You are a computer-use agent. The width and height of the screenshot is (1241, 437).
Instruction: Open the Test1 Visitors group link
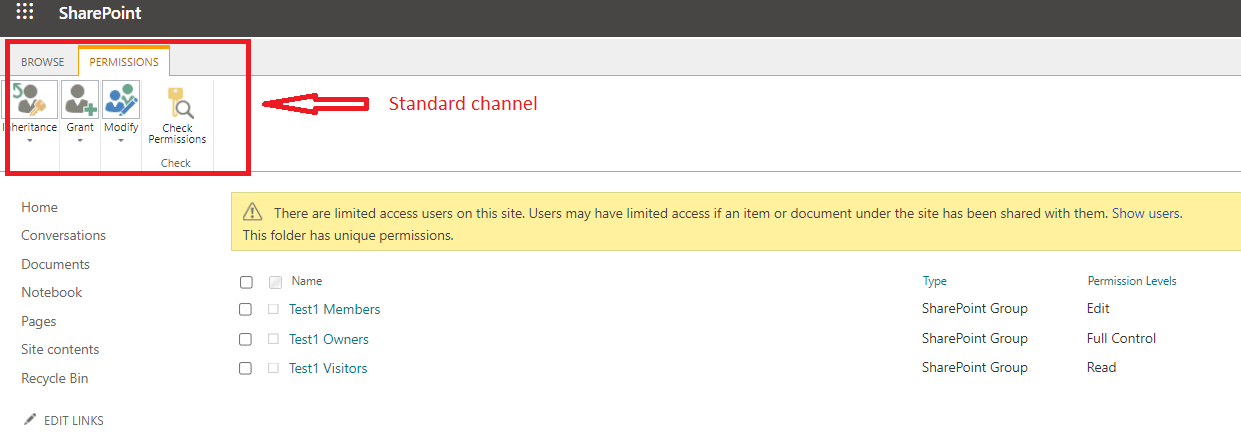328,368
